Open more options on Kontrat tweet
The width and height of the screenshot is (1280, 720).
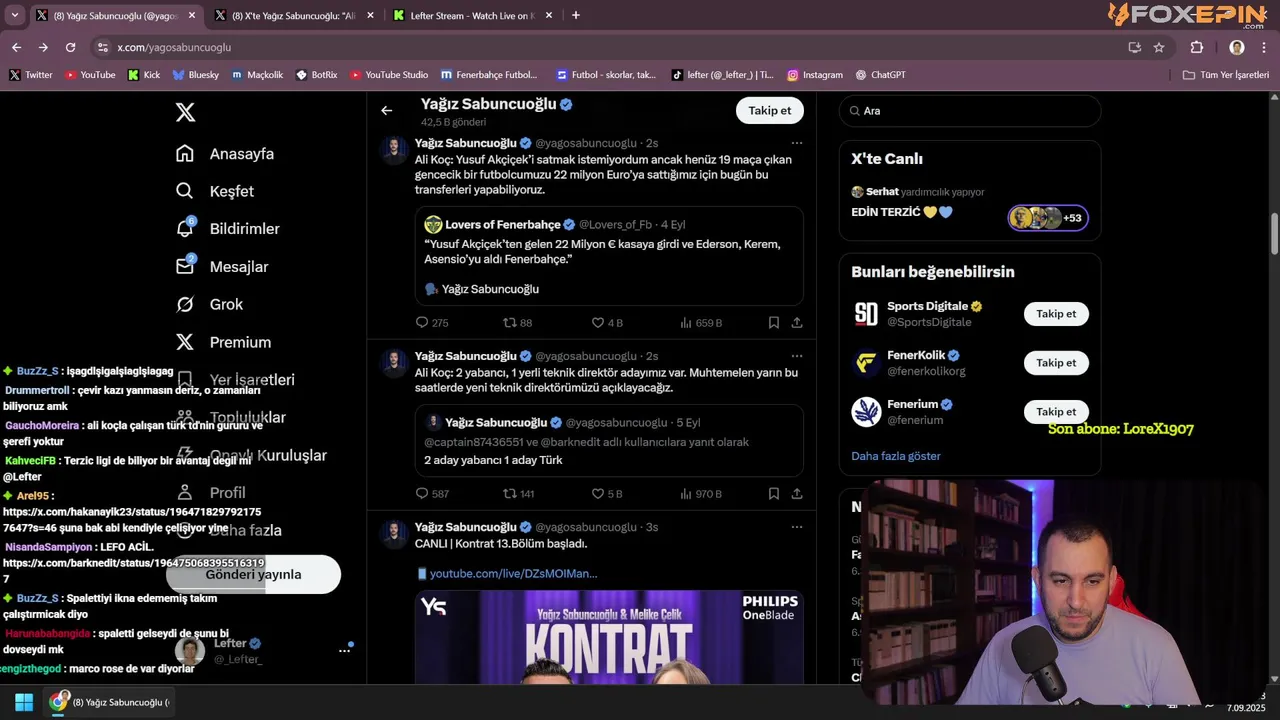[797, 527]
